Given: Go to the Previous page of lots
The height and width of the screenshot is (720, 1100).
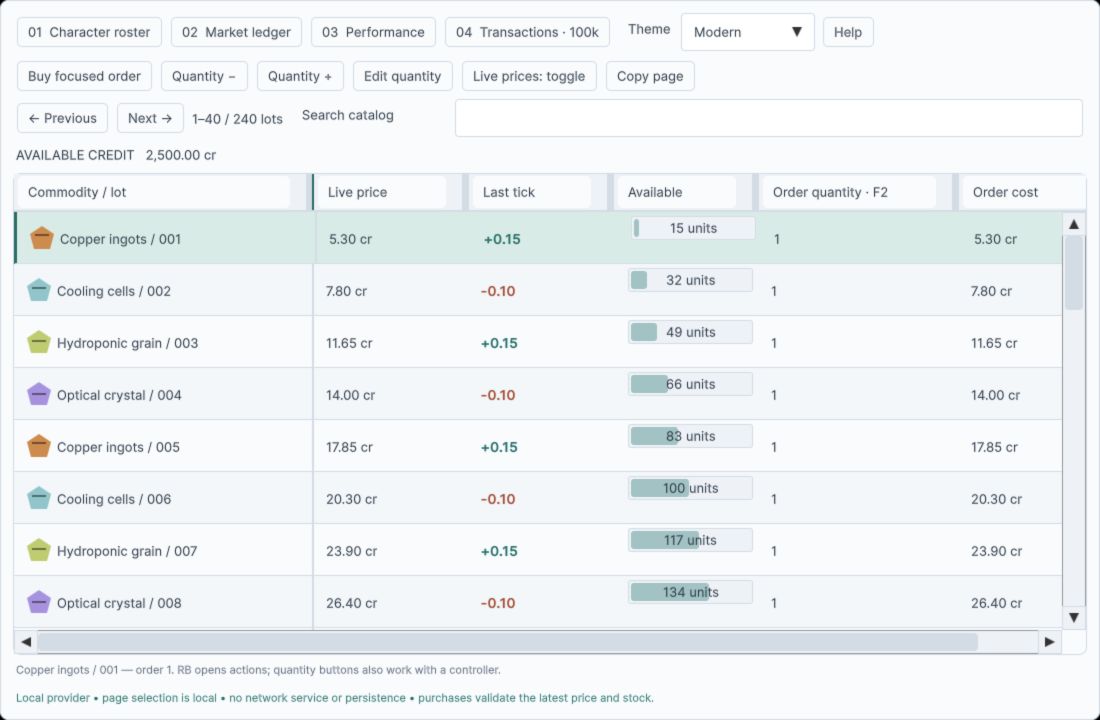Looking at the screenshot, I should pos(62,118).
